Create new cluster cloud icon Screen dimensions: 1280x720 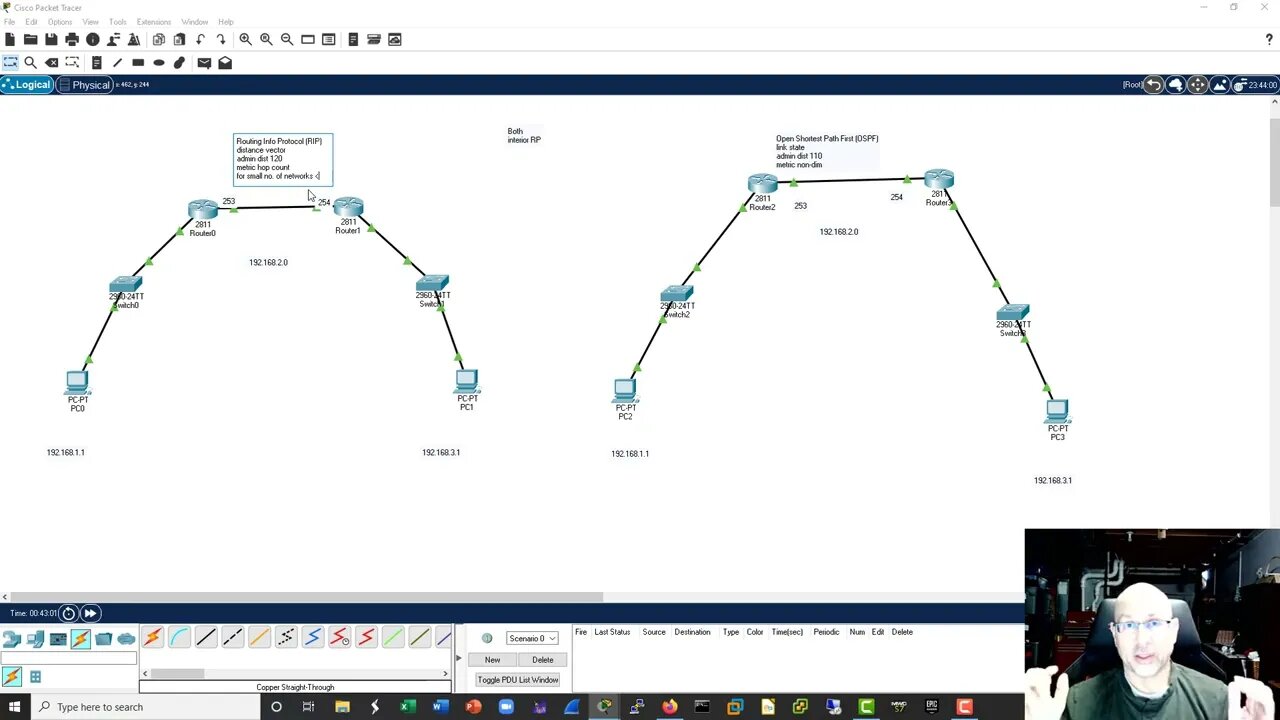point(1176,85)
